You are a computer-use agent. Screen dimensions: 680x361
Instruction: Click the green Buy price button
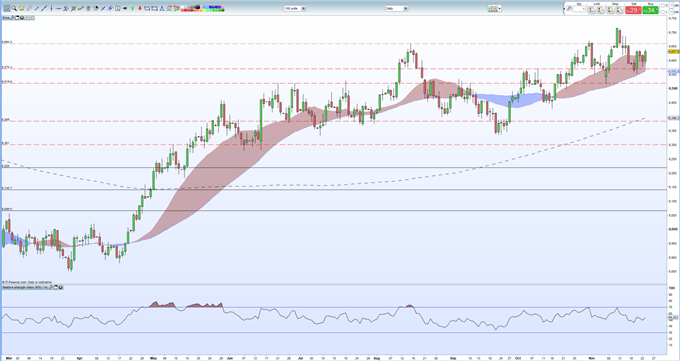click(651, 10)
